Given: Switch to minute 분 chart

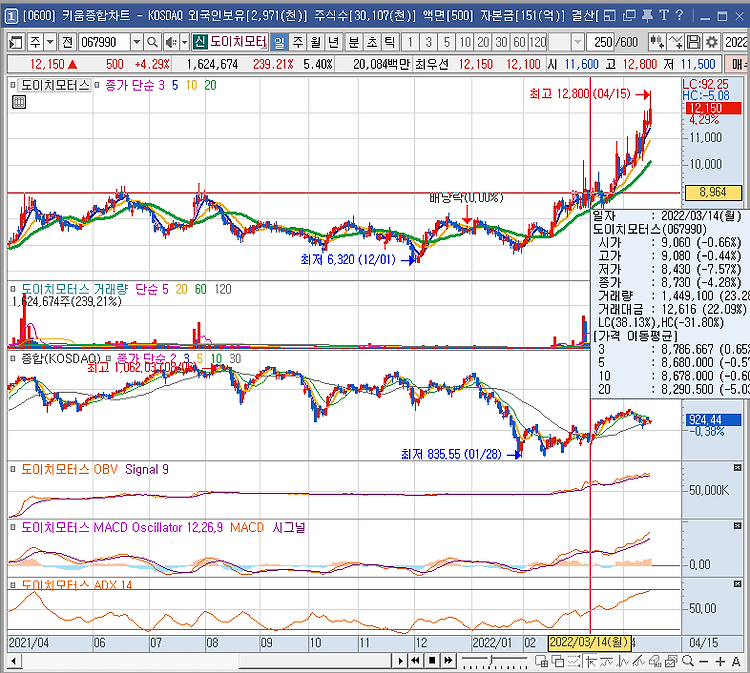Looking at the screenshot, I should click(353, 43).
